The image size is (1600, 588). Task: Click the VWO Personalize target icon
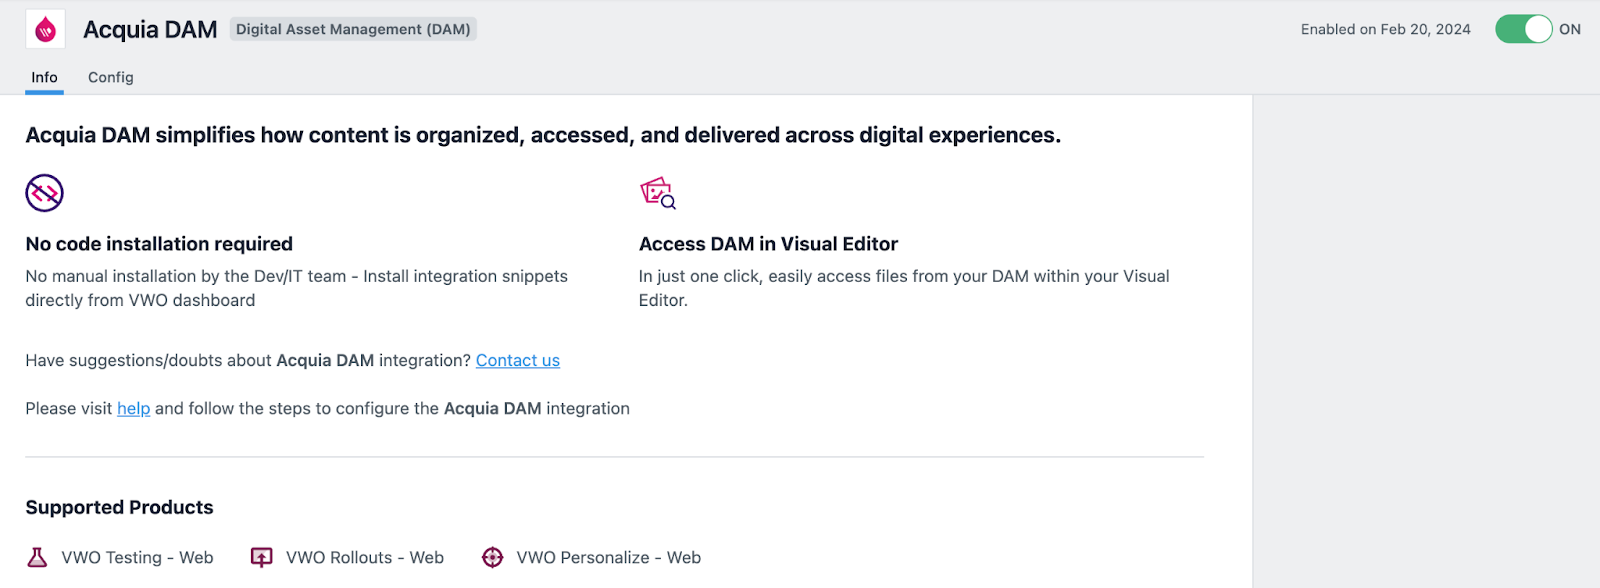point(492,557)
